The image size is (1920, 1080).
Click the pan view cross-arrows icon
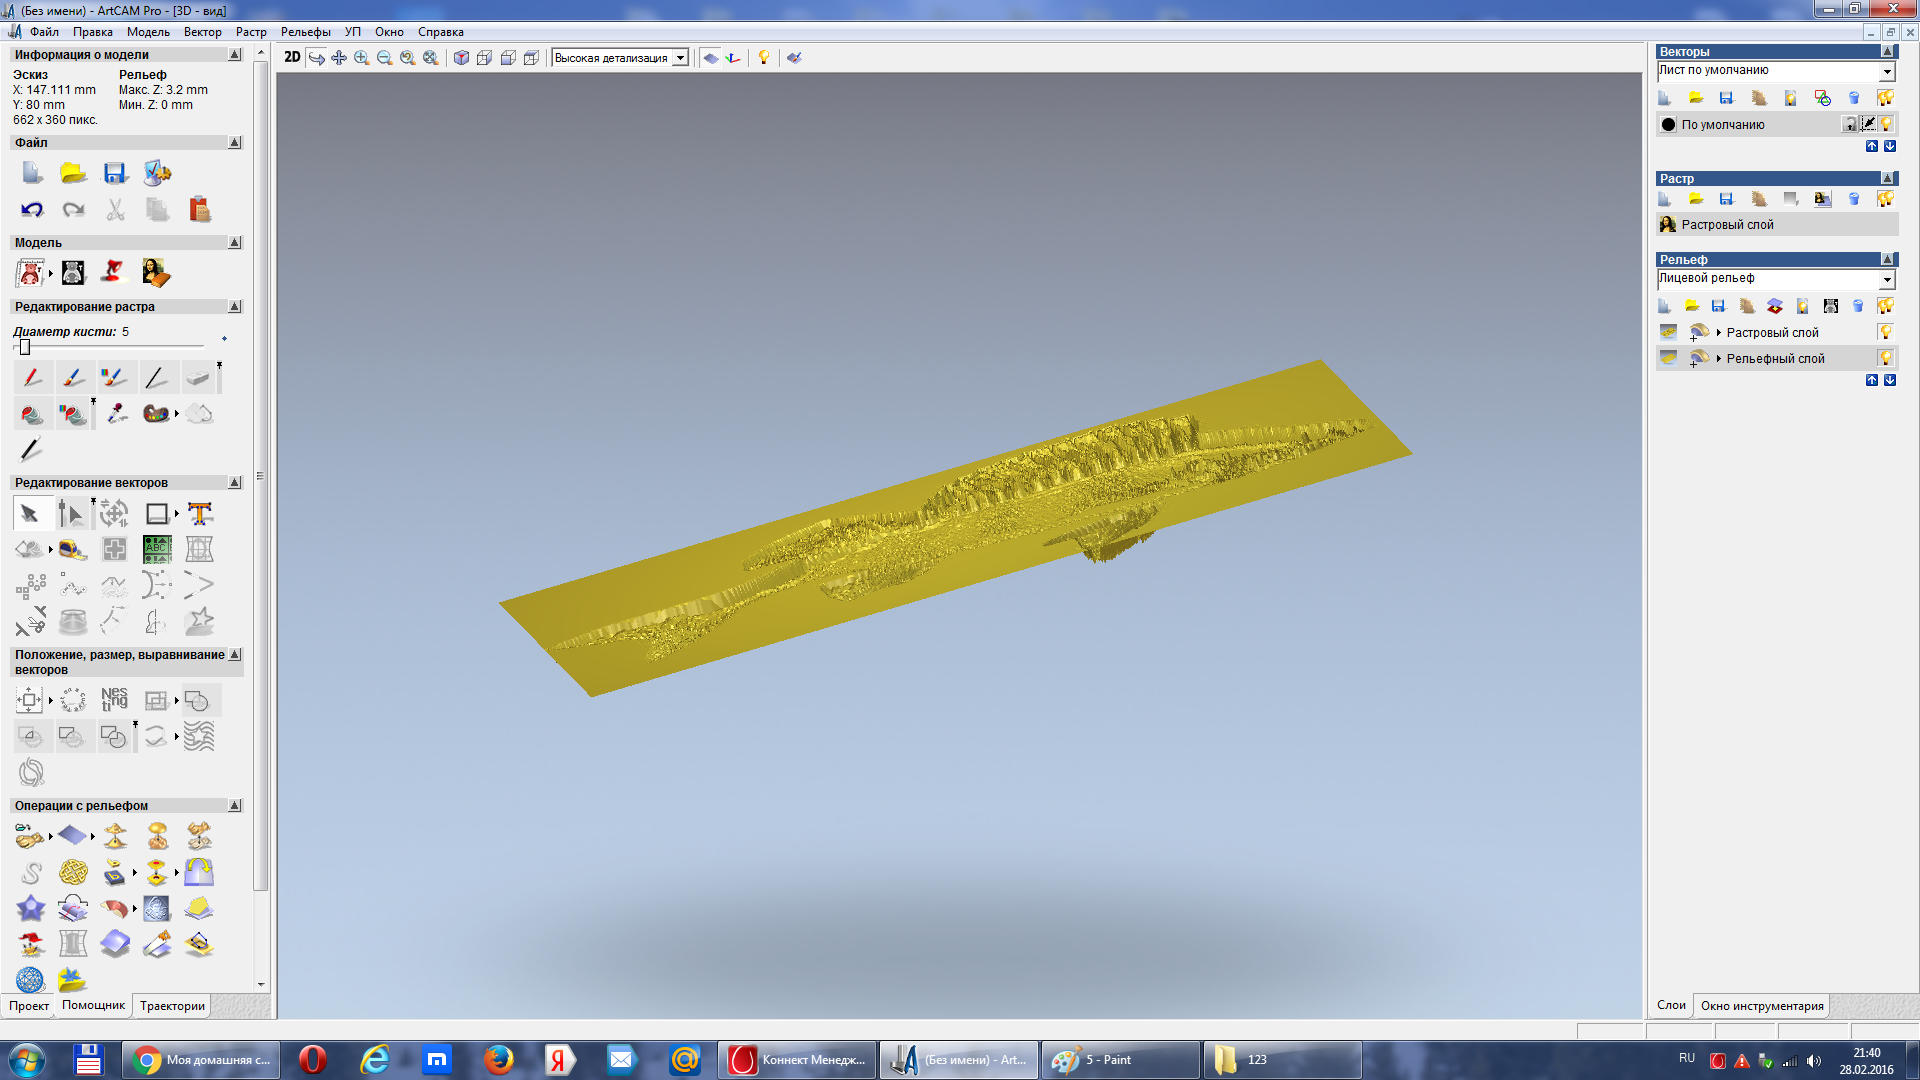[339, 58]
